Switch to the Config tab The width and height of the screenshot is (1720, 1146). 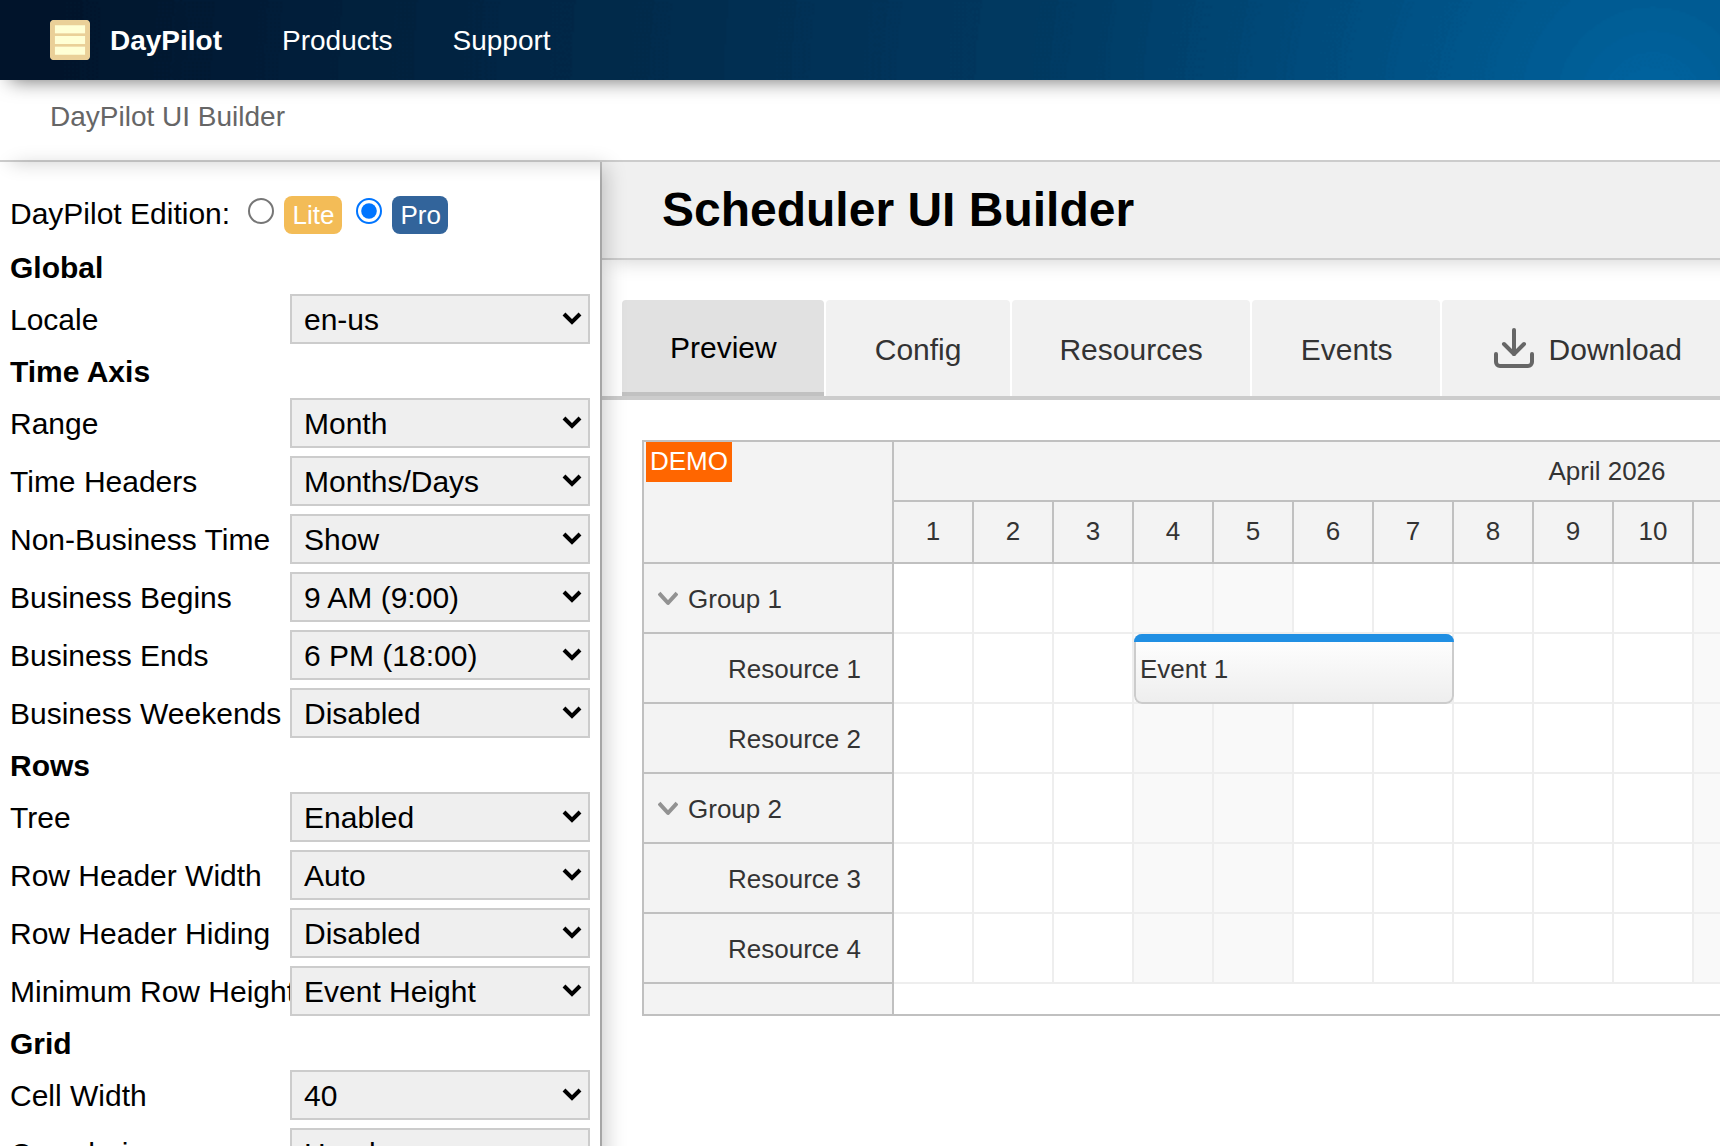(917, 348)
